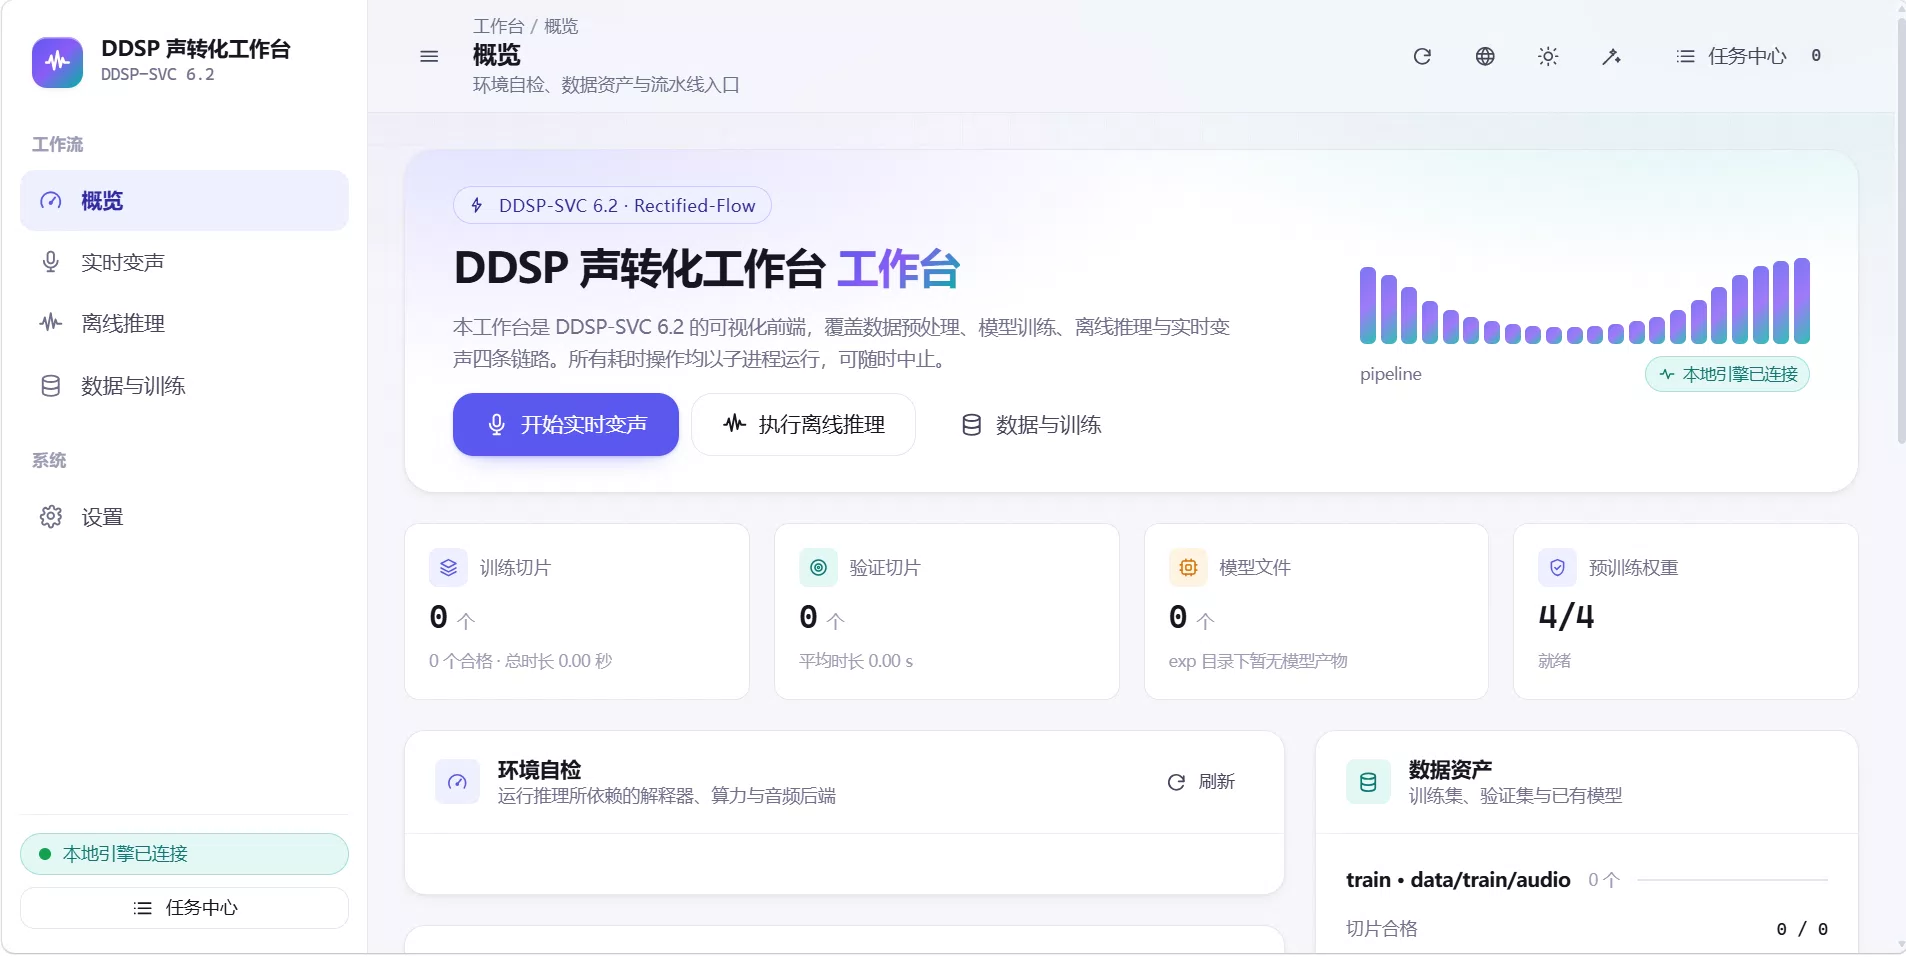Click the 环境自检 gauge icon
Image resolution: width=1906 pixels, height=957 pixels.
pyautogui.click(x=457, y=782)
